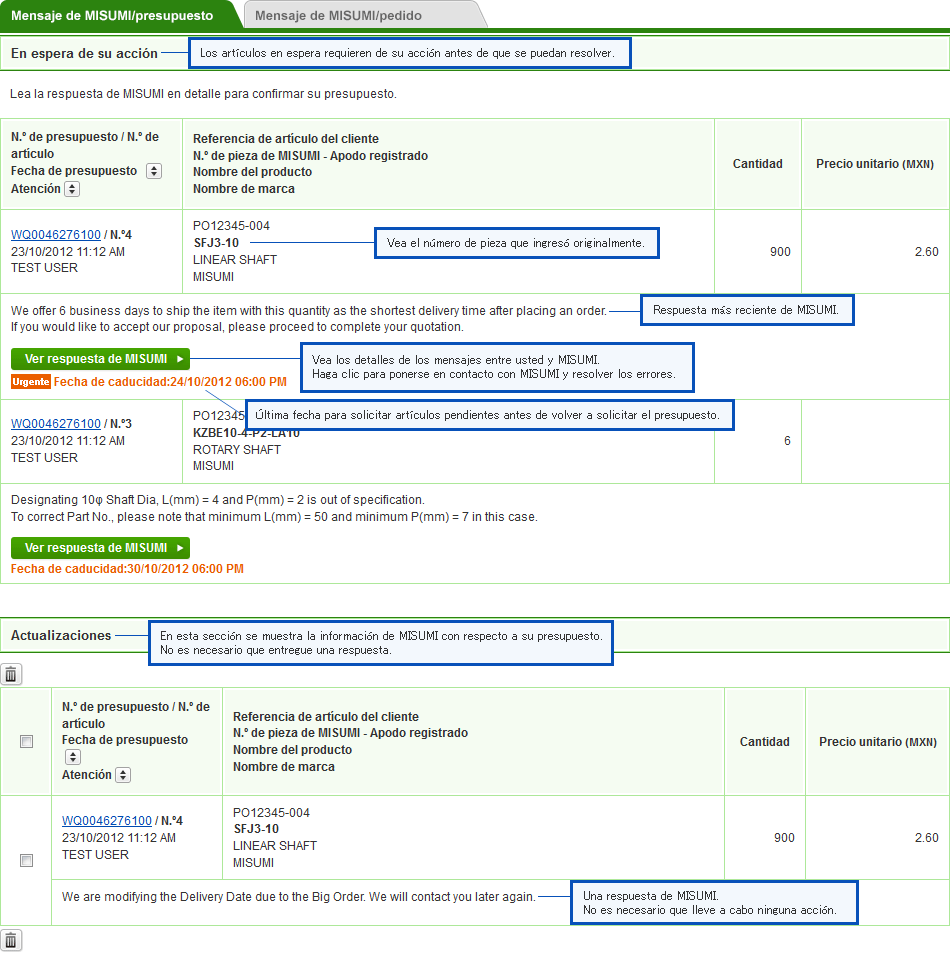Screen dimensions: 950x954
Task: Click the Cantidad header in the En espera table
Action: (758, 164)
